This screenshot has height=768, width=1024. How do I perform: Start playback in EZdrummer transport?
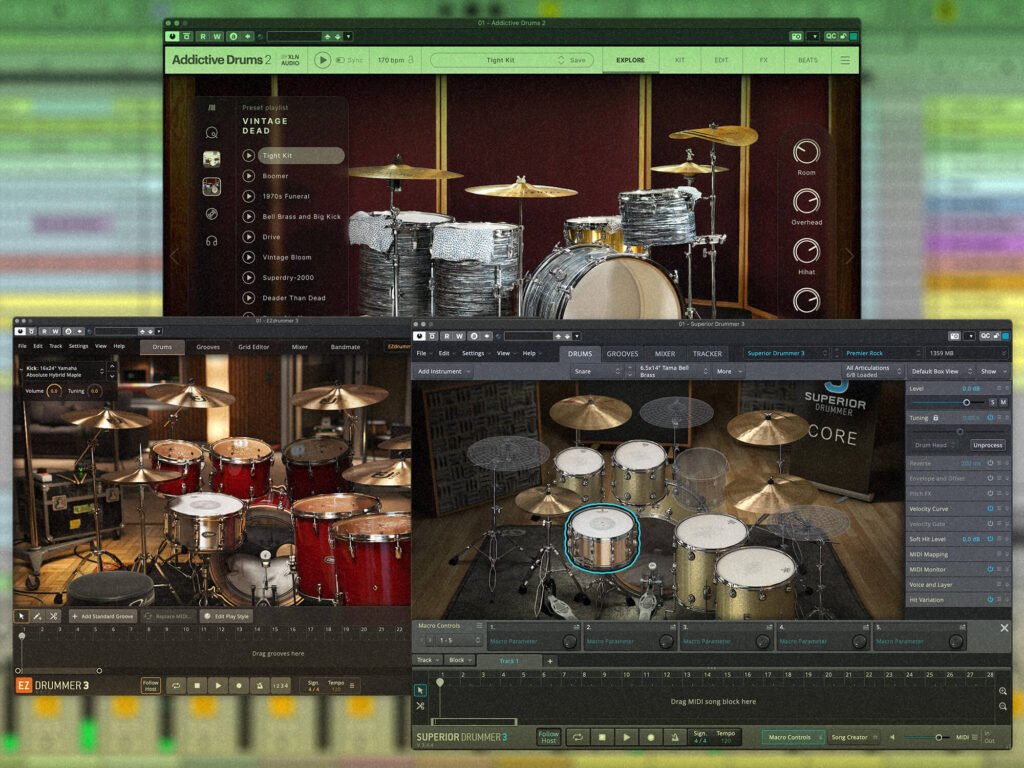(x=218, y=686)
